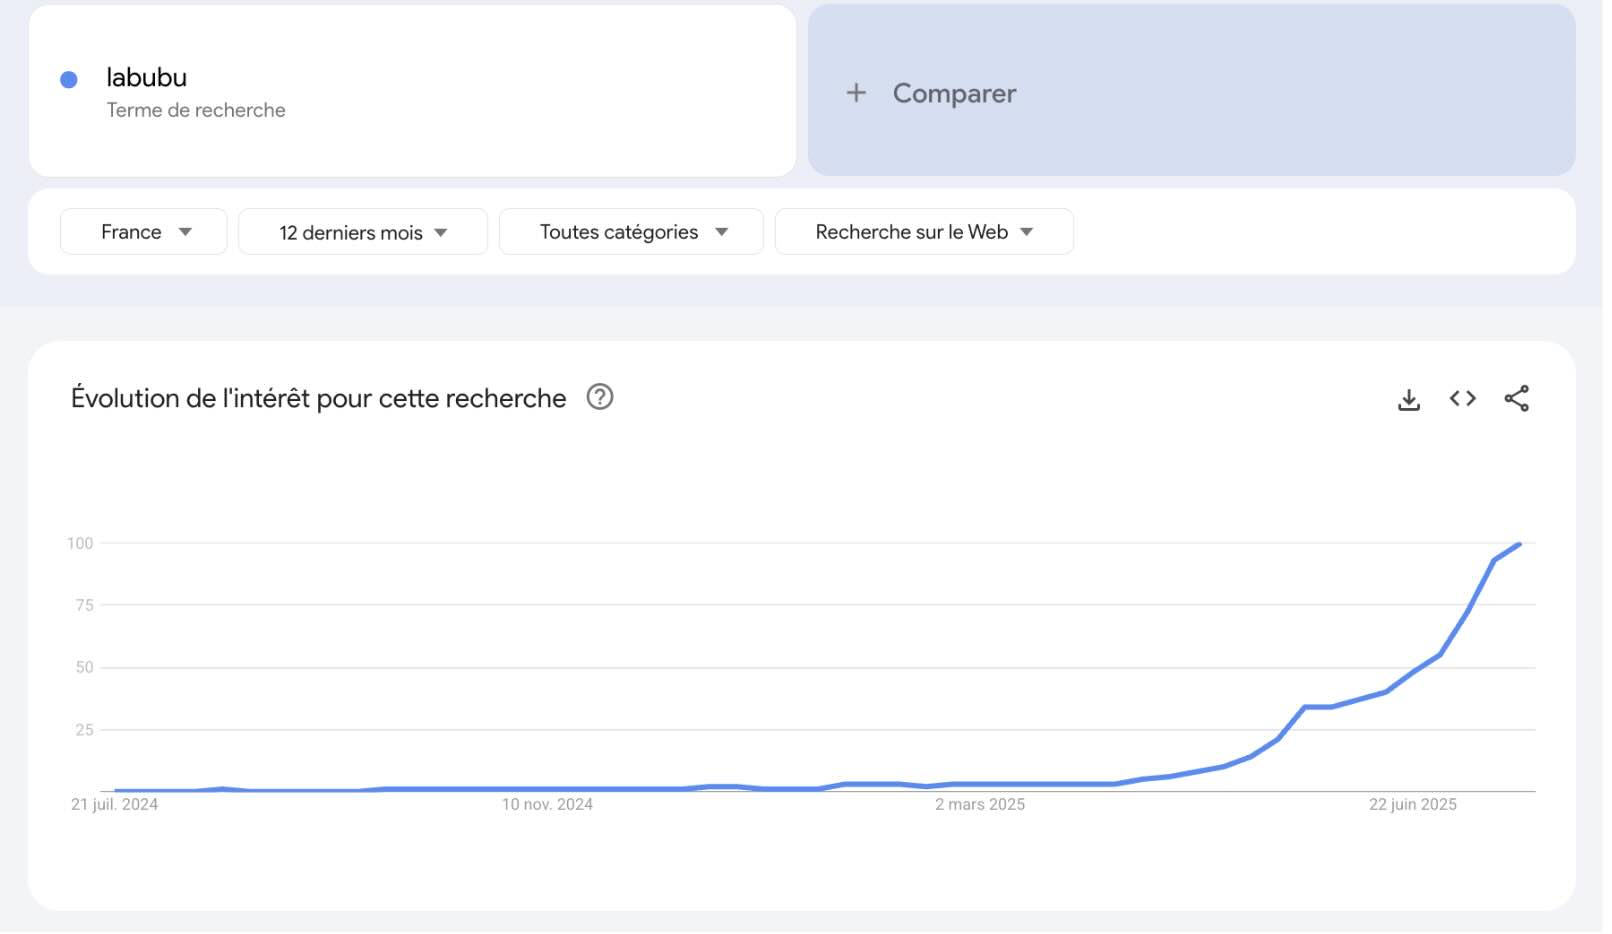Click the blue dot next to labubu

(x=69, y=80)
